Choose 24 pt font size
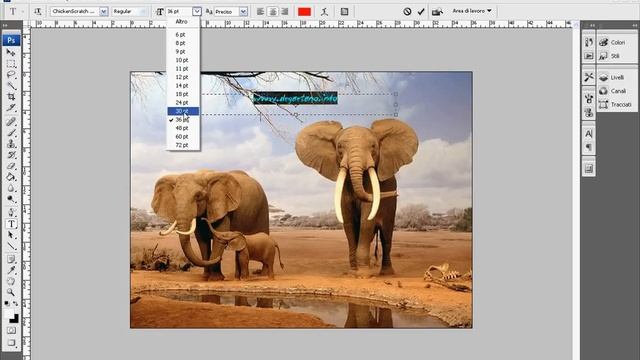This screenshot has width=640, height=360. point(183,102)
